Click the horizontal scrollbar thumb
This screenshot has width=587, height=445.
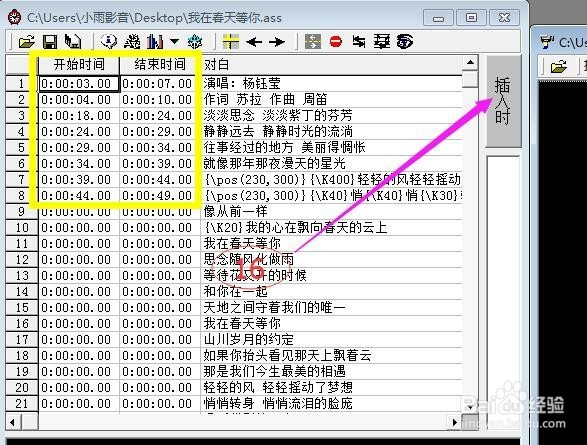pyautogui.click(x=30, y=423)
